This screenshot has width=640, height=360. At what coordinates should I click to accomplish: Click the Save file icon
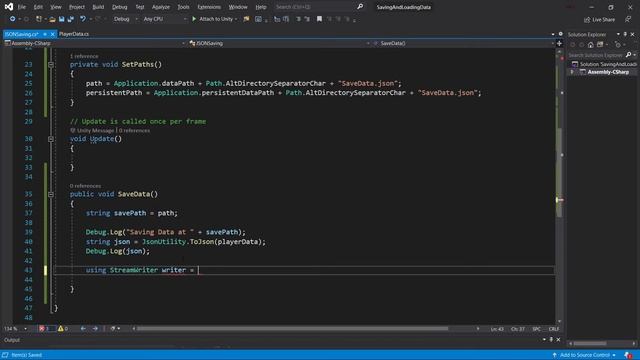pyautogui.click(x=62, y=19)
